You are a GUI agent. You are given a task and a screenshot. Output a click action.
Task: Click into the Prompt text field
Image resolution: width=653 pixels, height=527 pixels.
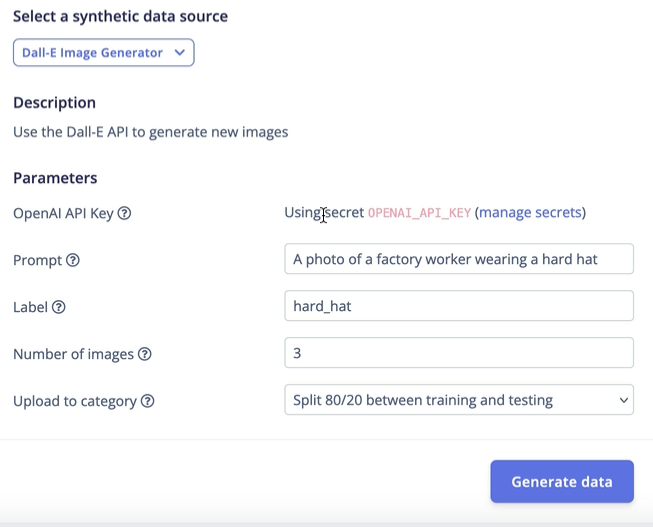[x=458, y=259]
